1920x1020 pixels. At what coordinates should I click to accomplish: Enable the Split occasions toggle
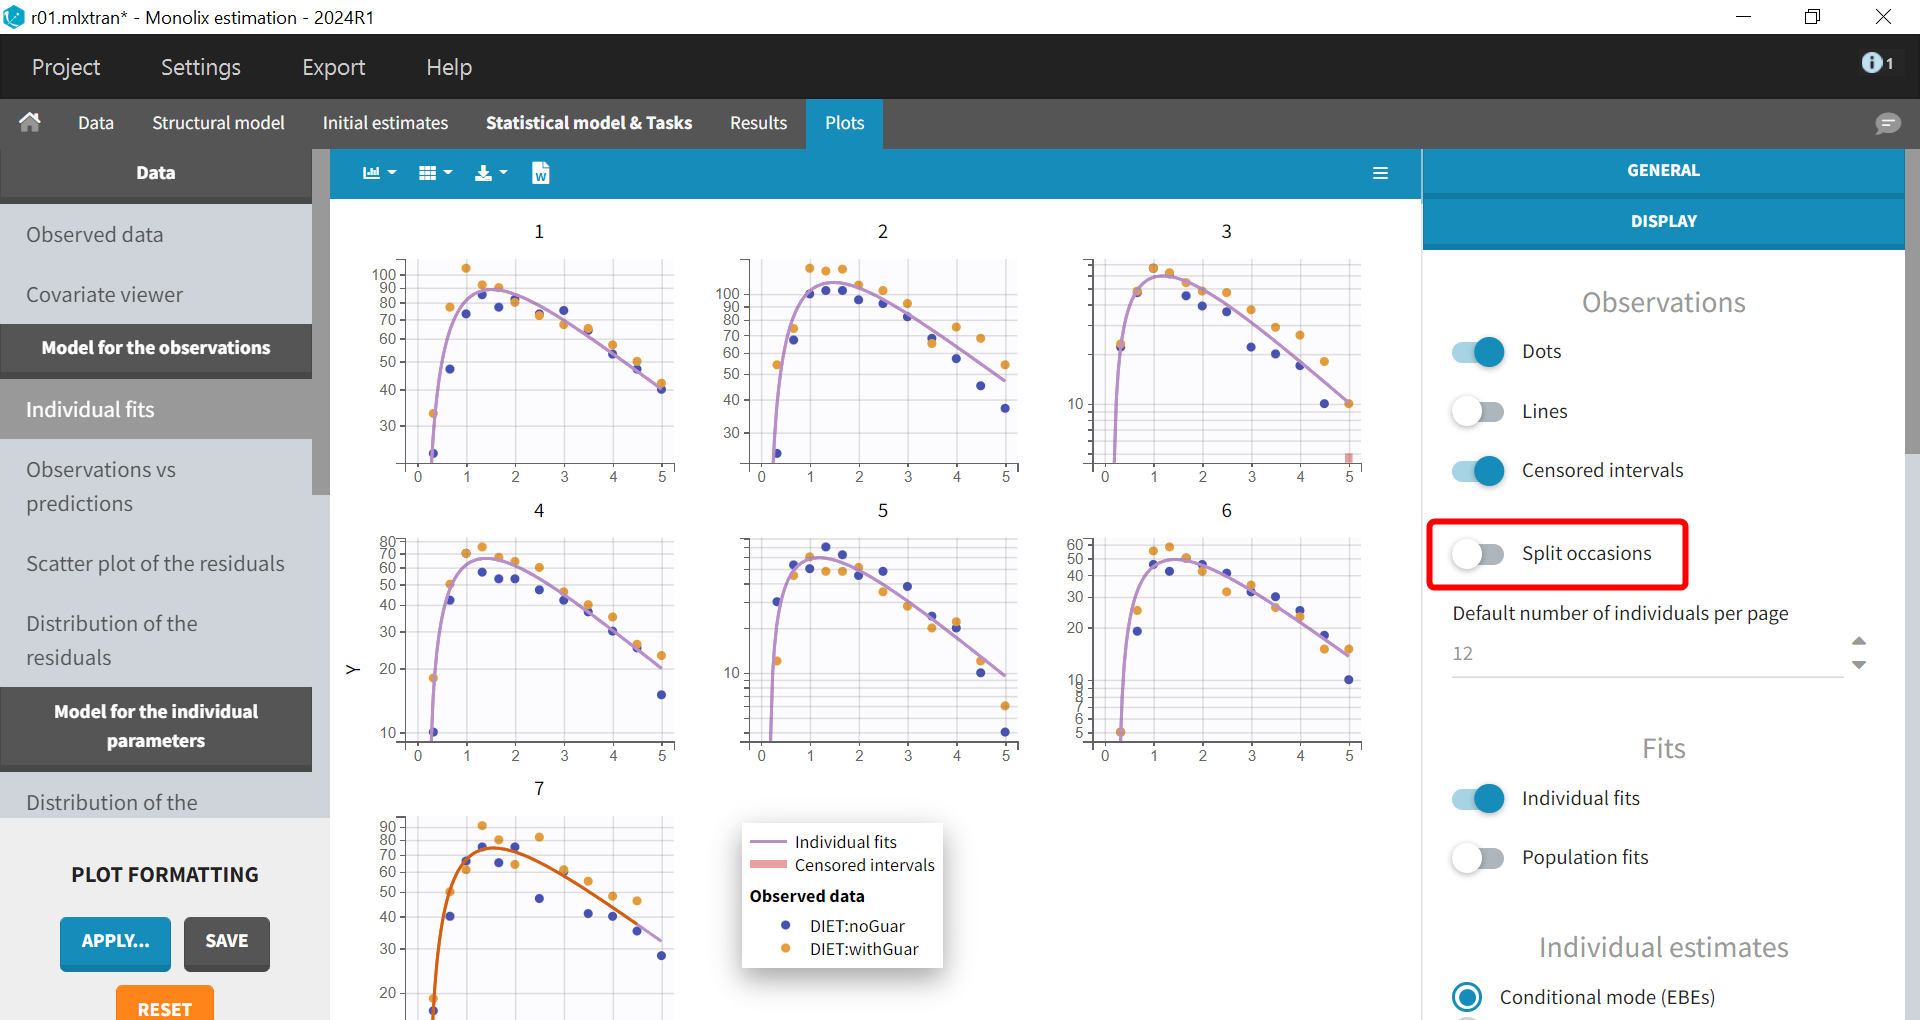(1478, 554)
